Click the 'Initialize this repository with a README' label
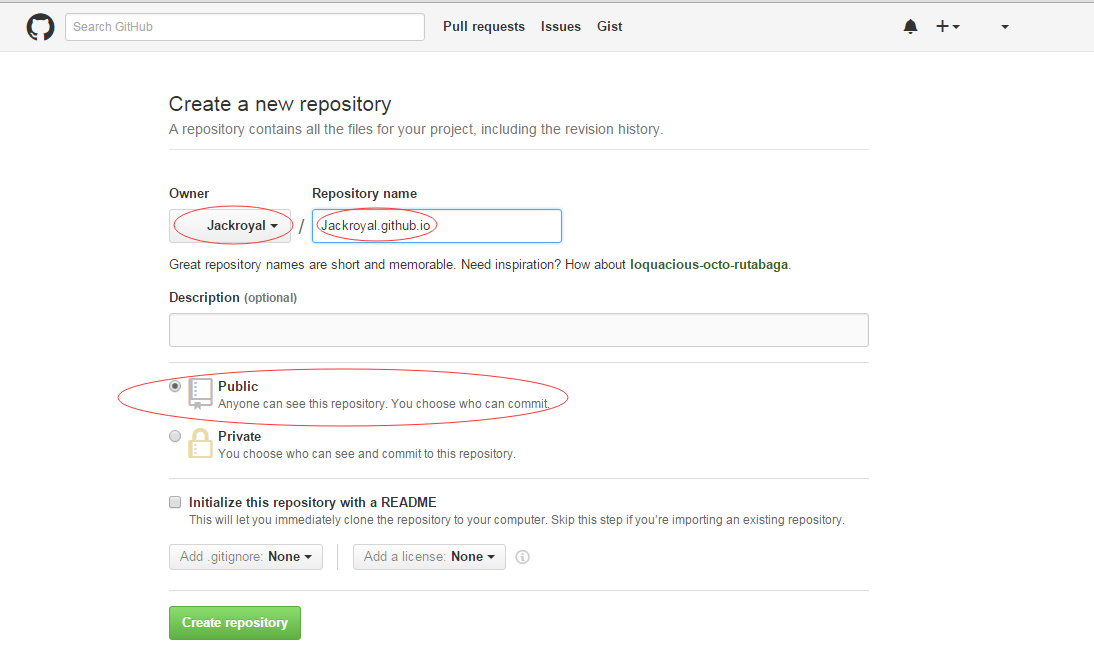This screenshot has width=1094, height=661. coord(313,503)
